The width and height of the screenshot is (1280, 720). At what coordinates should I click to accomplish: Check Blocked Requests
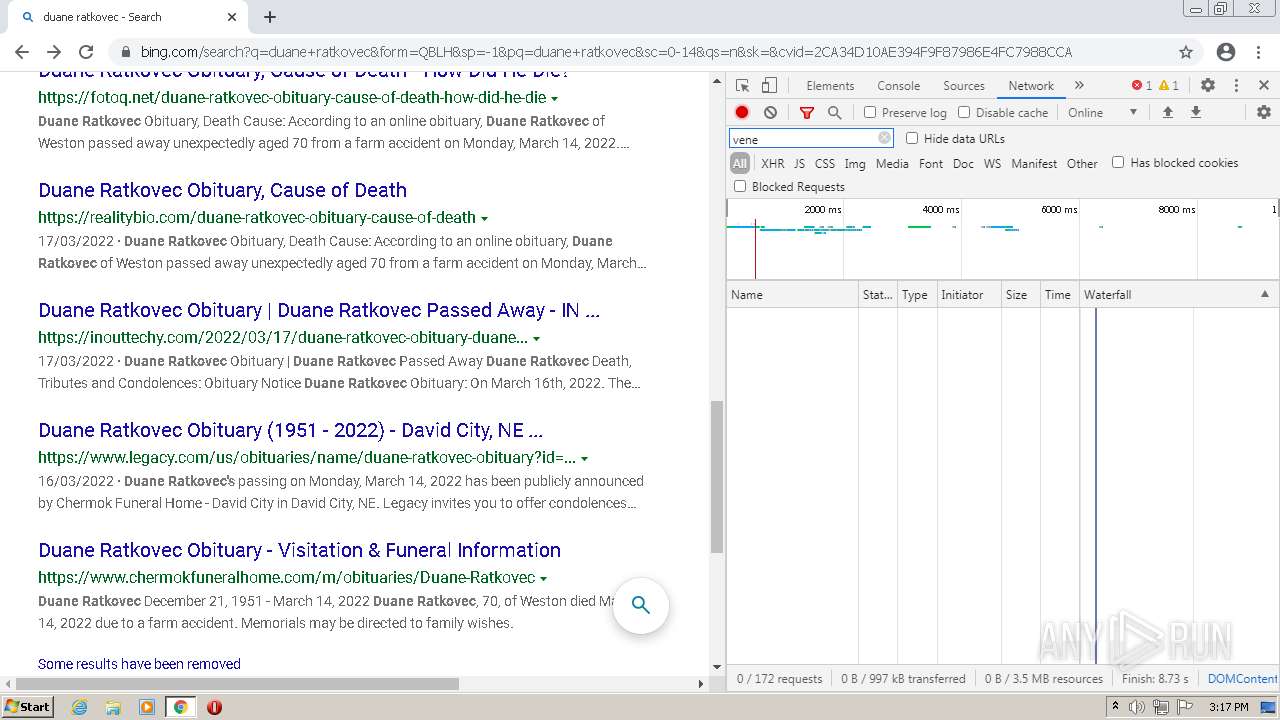740,186
